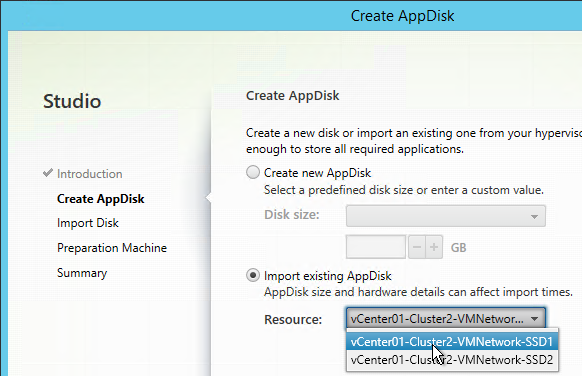Click the Resource label
The image size is (582, 376).
(293, 319)
